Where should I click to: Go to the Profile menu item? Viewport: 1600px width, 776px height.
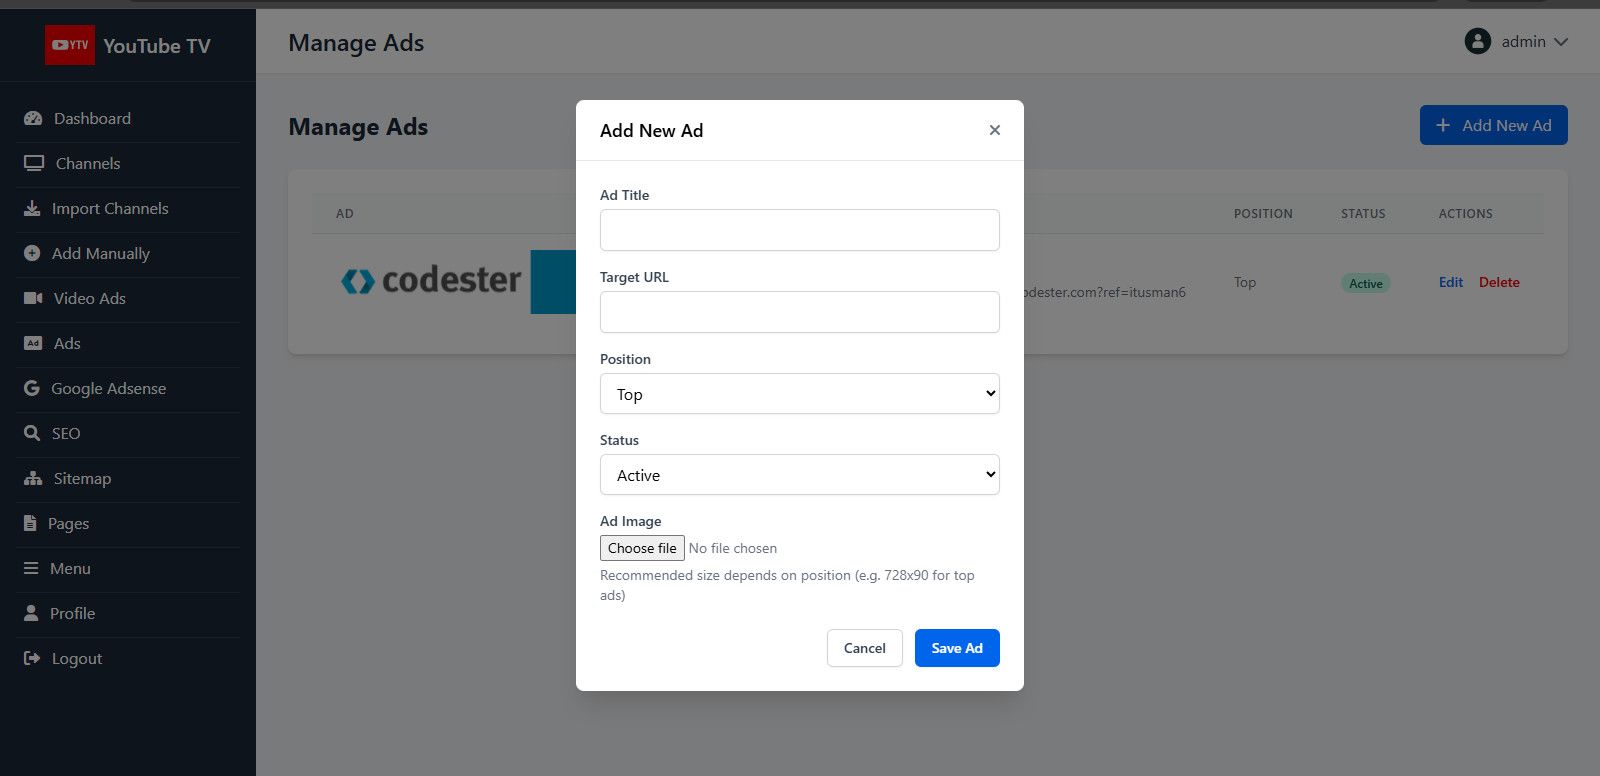click(72, 613)
